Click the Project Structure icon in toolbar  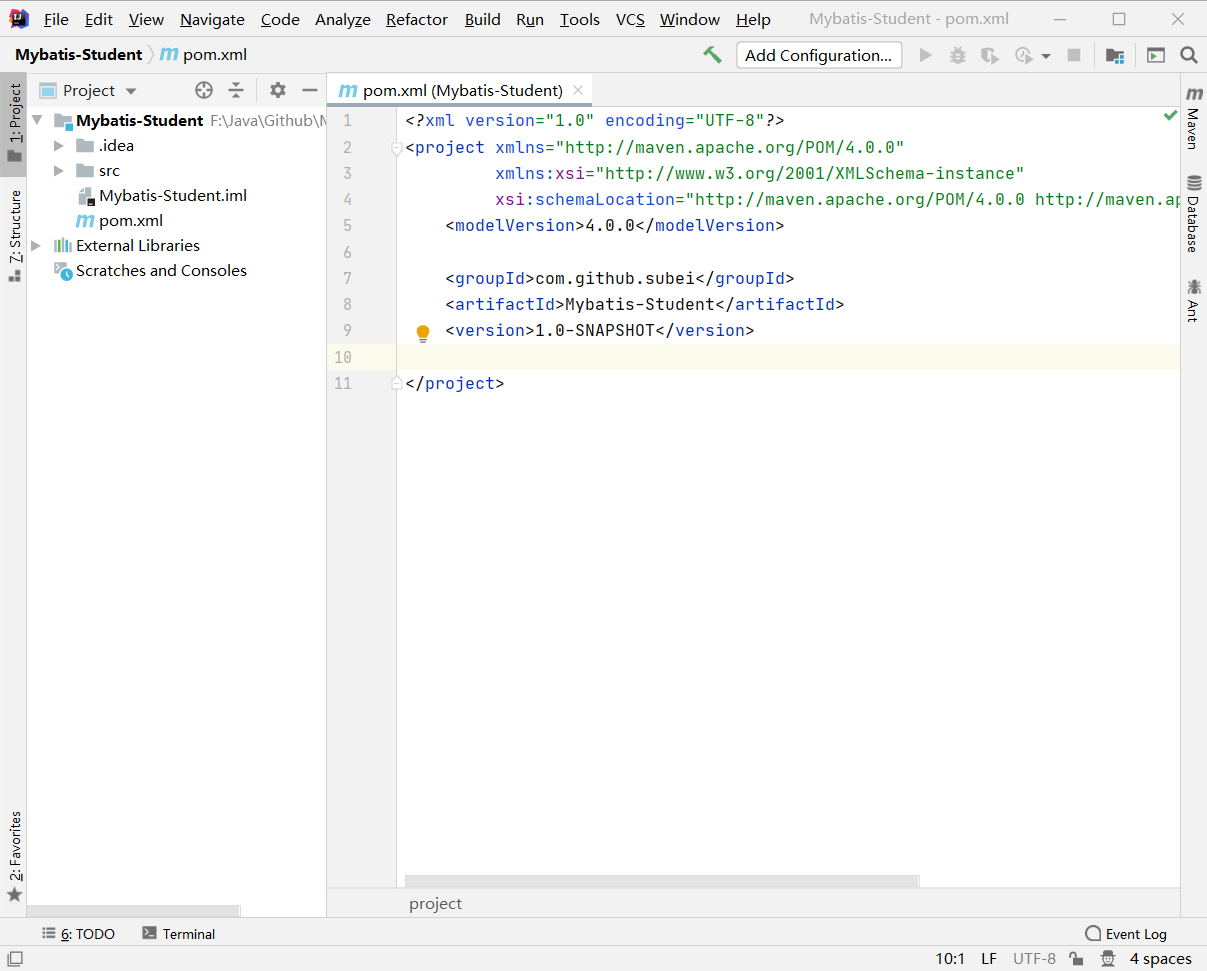point(1115,56)
